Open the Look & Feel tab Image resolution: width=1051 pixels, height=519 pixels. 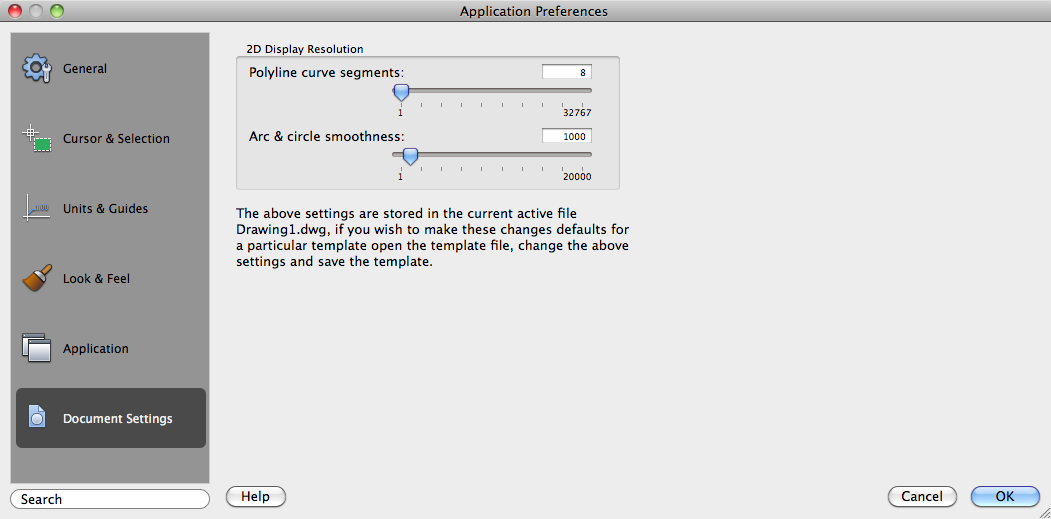coord(96,279)
